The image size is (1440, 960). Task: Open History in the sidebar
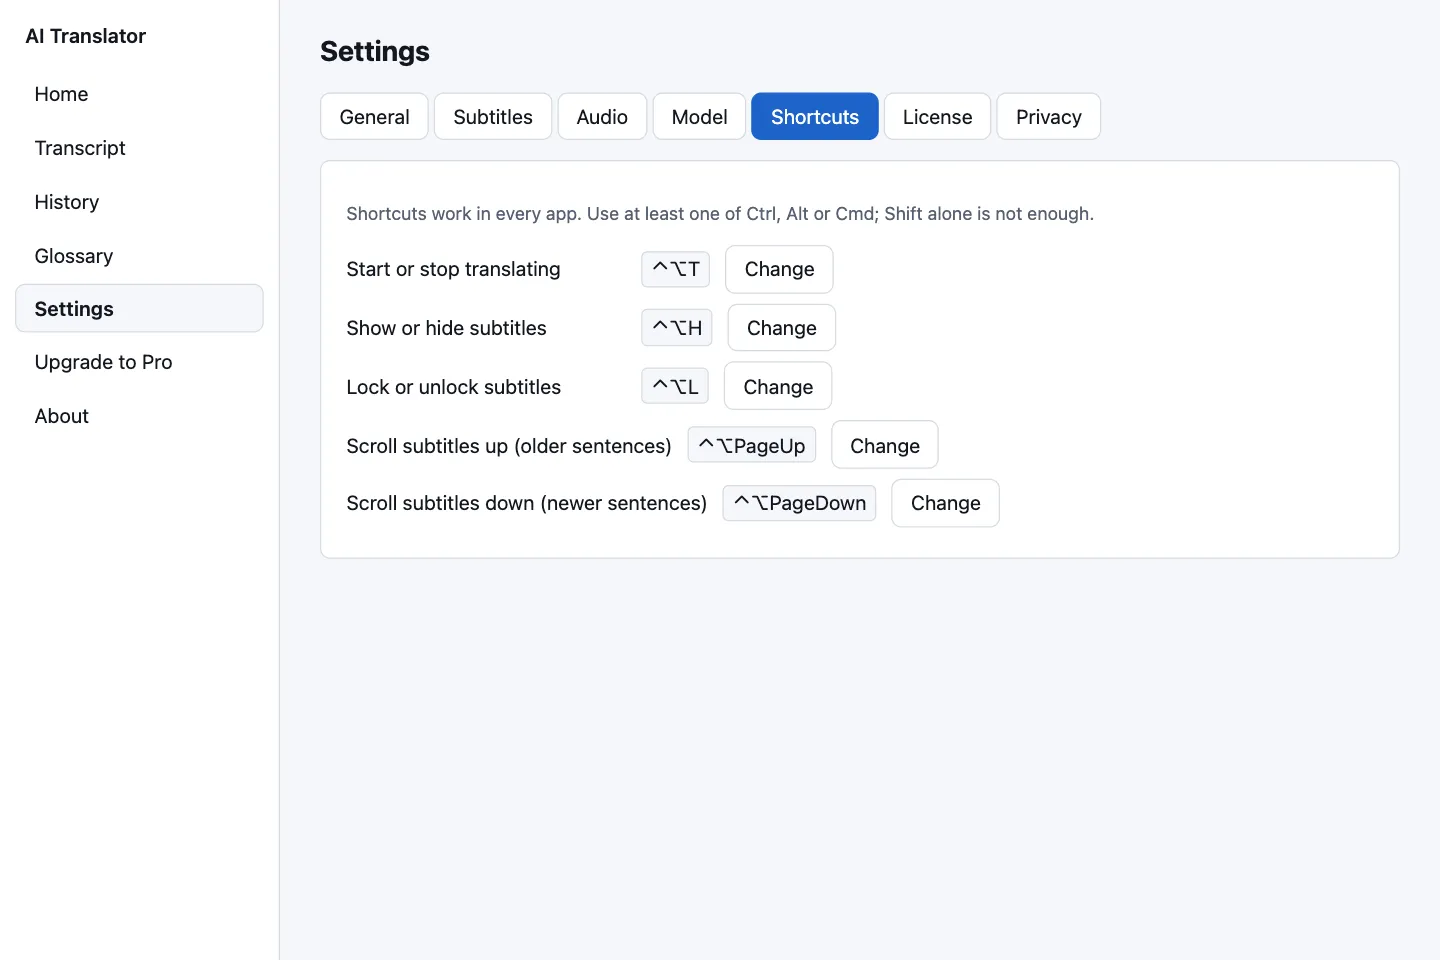tap(139, 202)
